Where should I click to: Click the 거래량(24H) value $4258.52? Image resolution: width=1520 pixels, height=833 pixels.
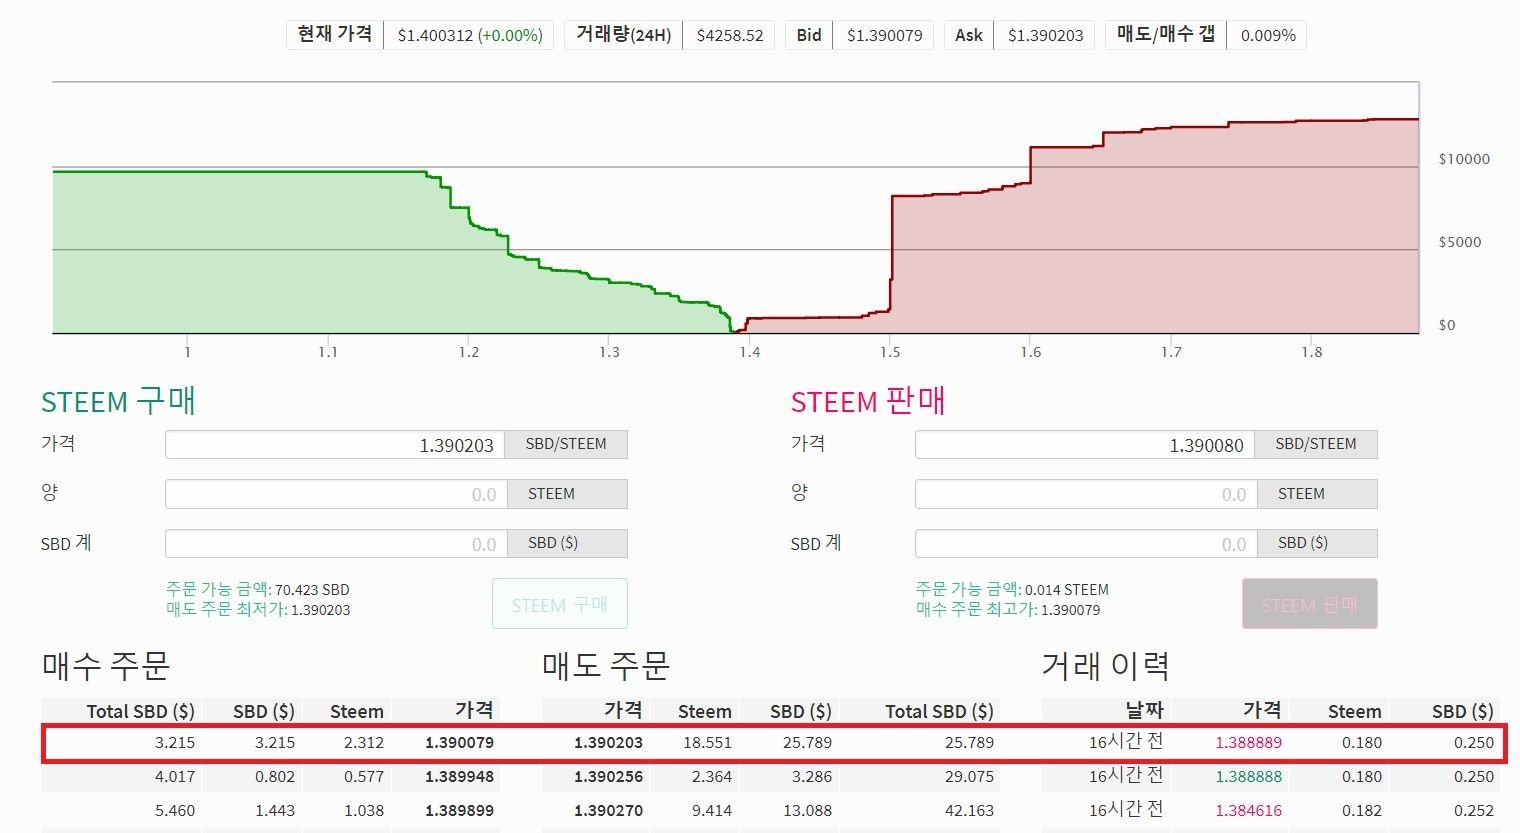[730, 35]
